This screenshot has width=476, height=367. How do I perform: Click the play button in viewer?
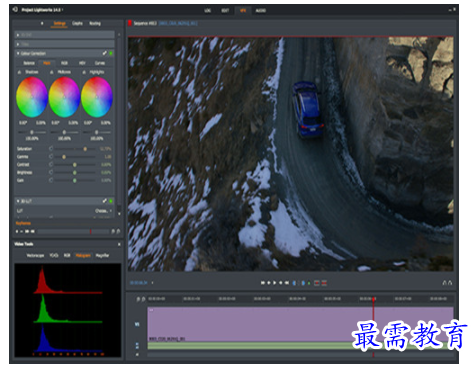[275, 283]
